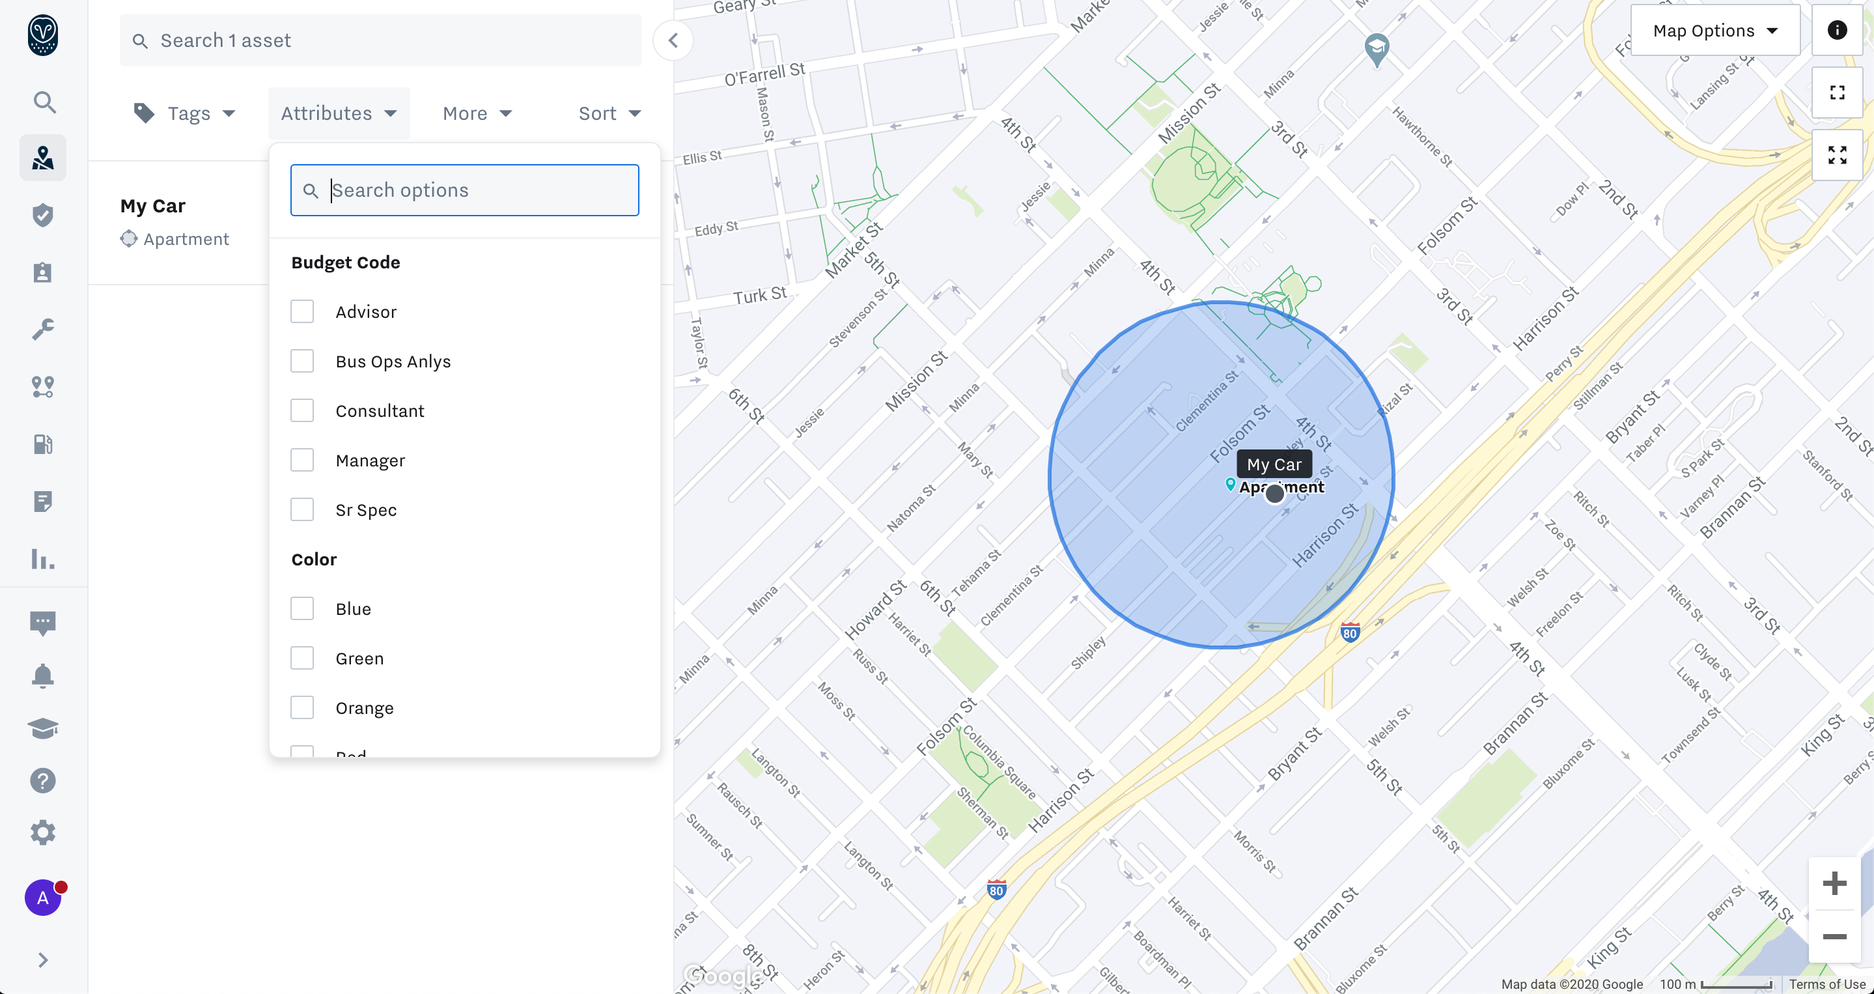
Task: Open the maintenance wrench icon
Action: click(43, 329)
